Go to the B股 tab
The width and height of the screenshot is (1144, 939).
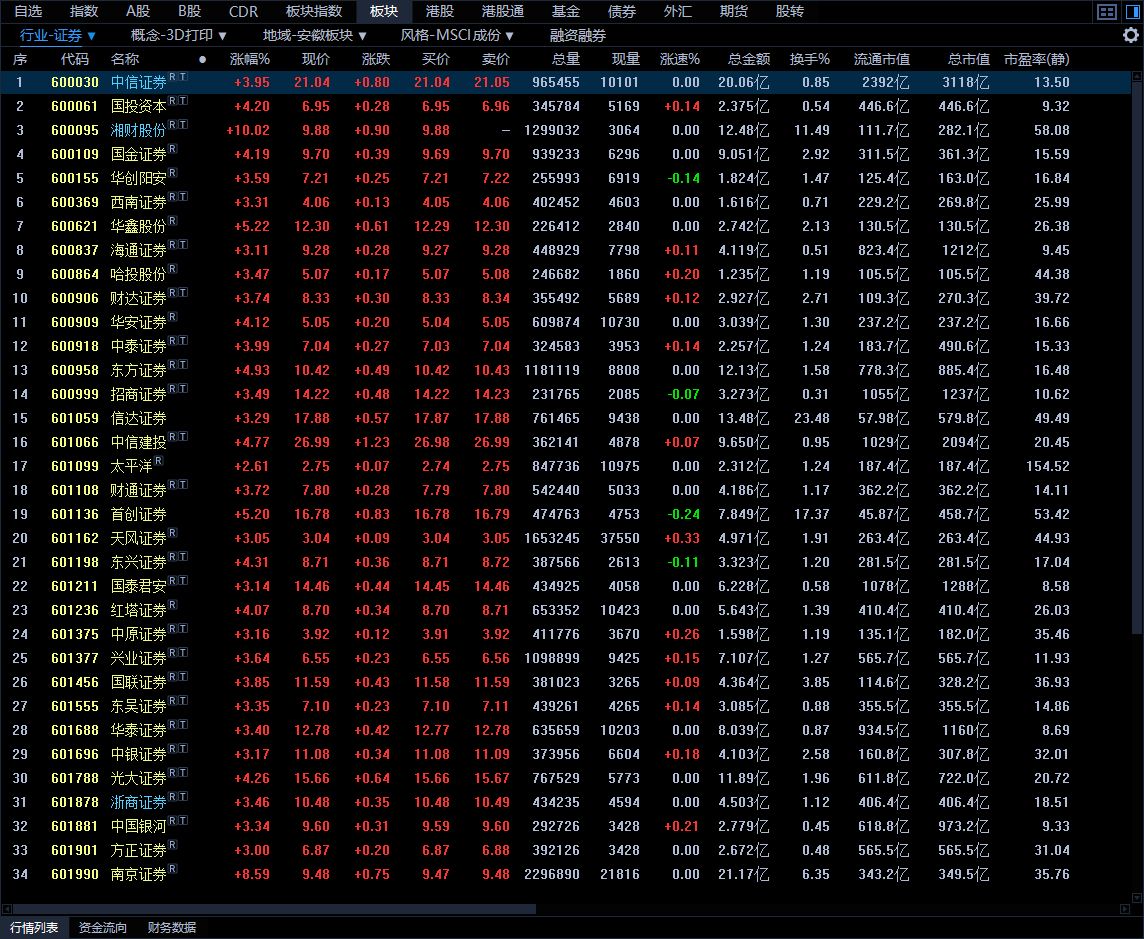pyautogui.click(x=190, y=11)
